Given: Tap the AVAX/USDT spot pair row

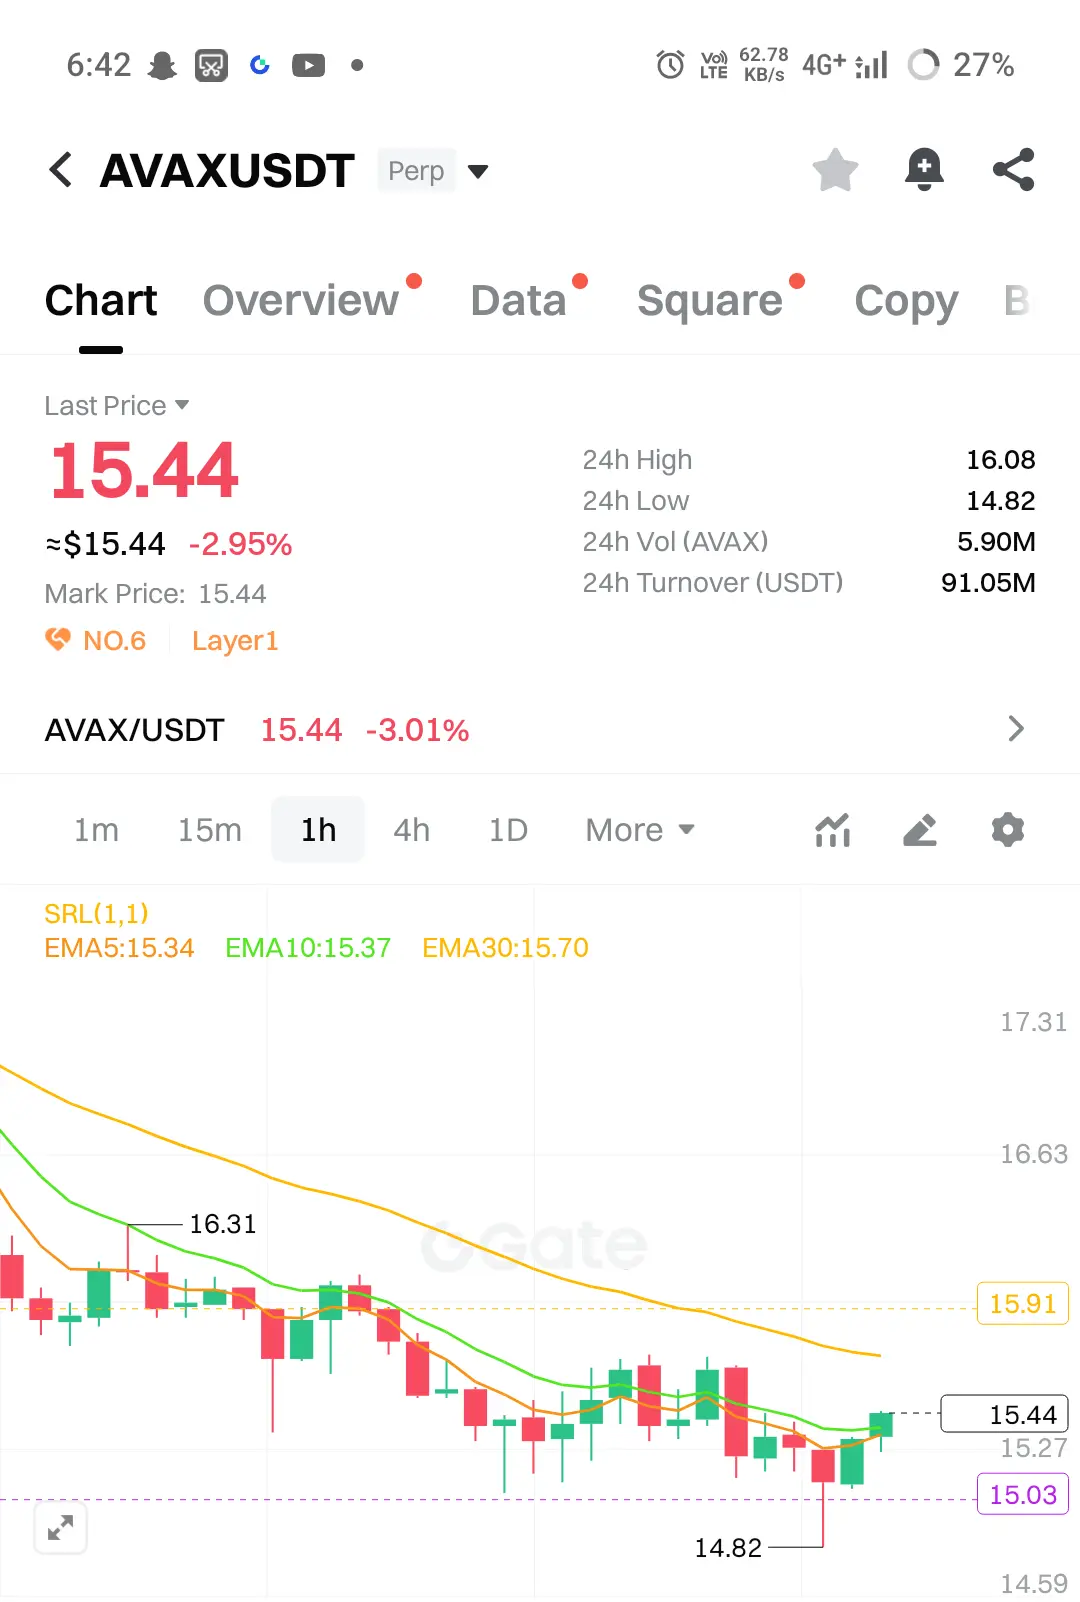Looking at the screenshot, I should click(x=540, y=729).
